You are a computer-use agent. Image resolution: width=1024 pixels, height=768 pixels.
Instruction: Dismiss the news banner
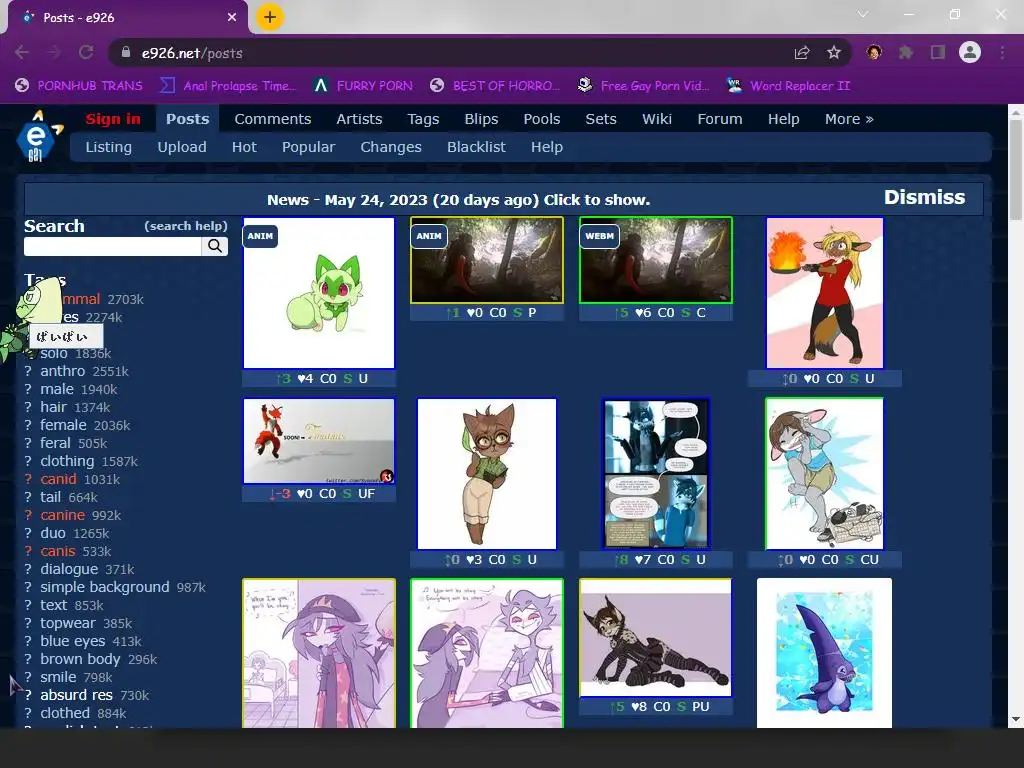point(924,197)
